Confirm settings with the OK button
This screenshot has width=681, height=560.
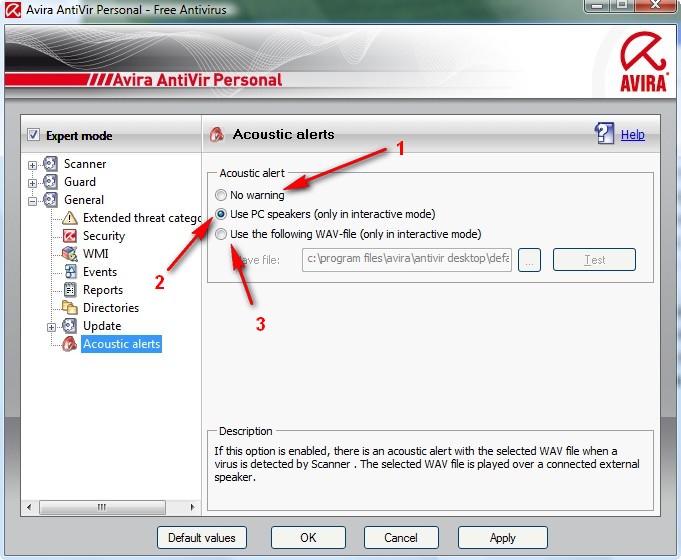pyautogui.click(x=308, y=538)
